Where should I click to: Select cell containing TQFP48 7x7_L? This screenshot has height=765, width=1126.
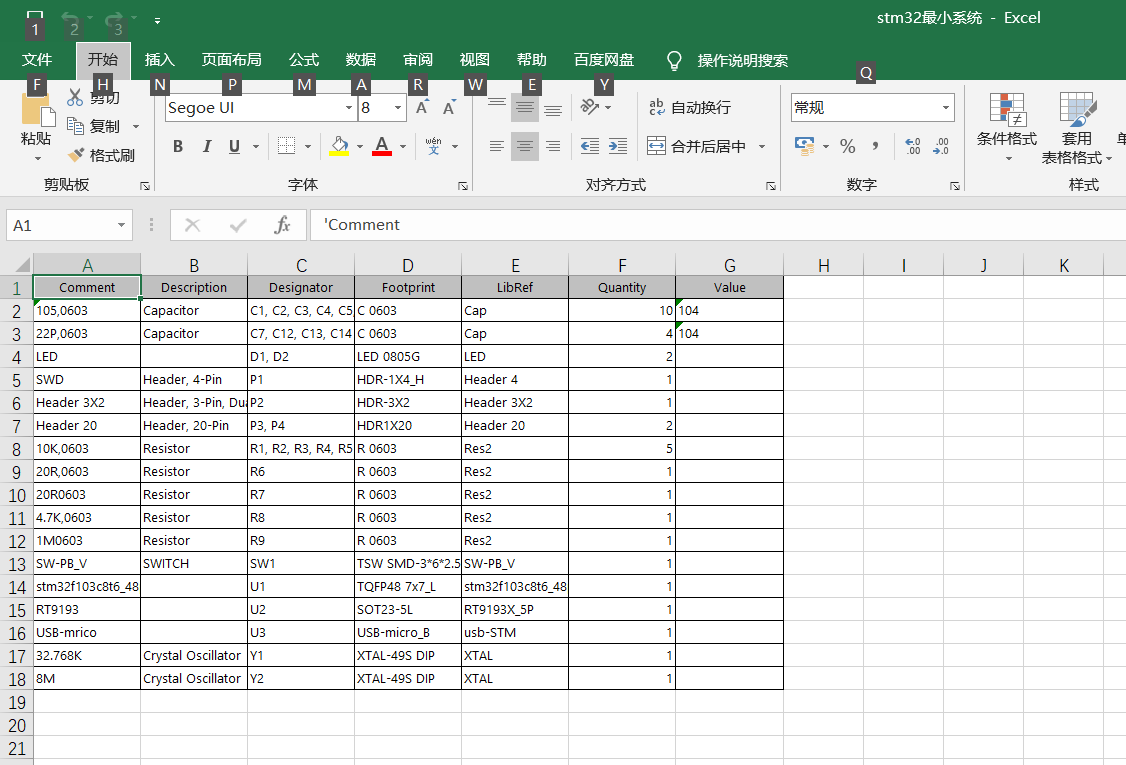click(x=408, y=586)
